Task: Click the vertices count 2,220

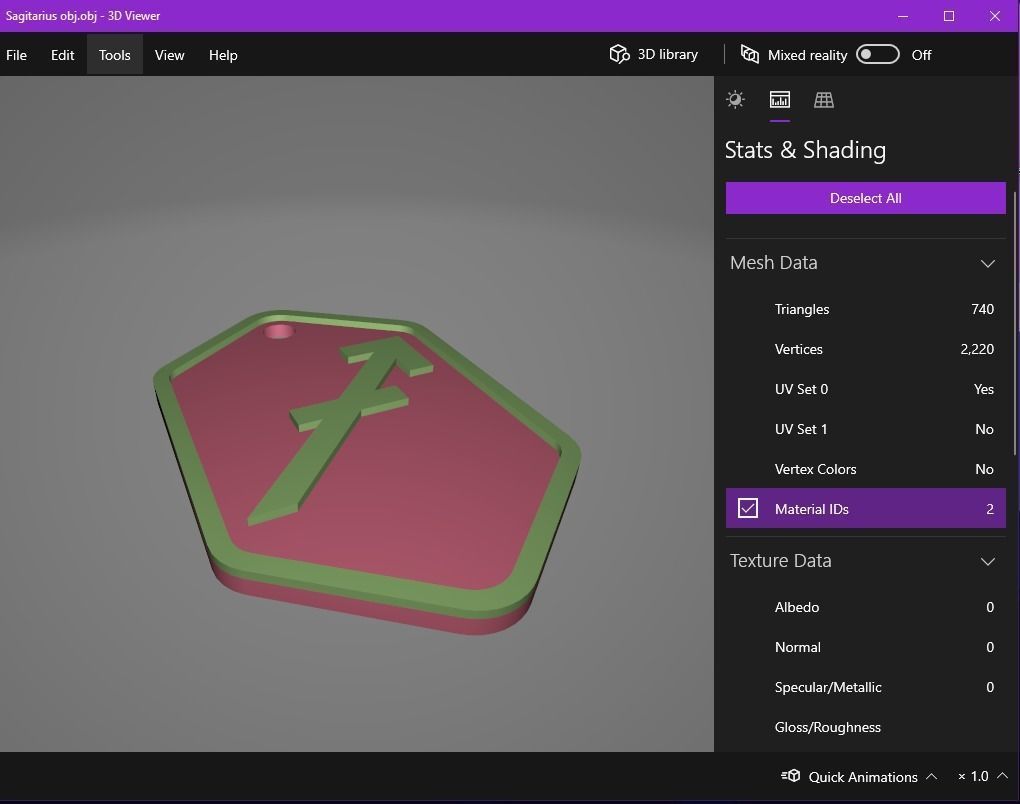Action: (977, 349)
